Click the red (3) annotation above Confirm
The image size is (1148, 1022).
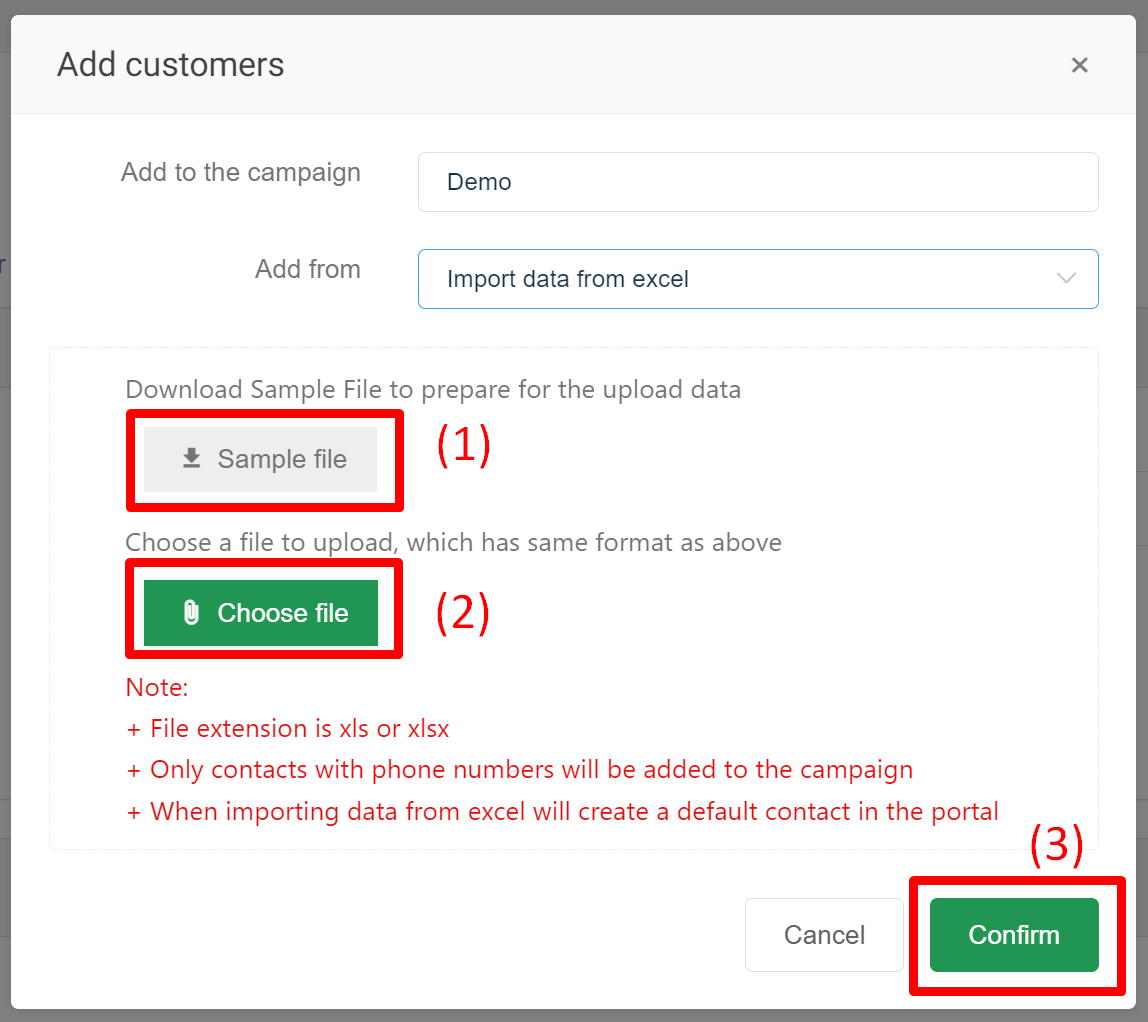tap(1056, 847)
